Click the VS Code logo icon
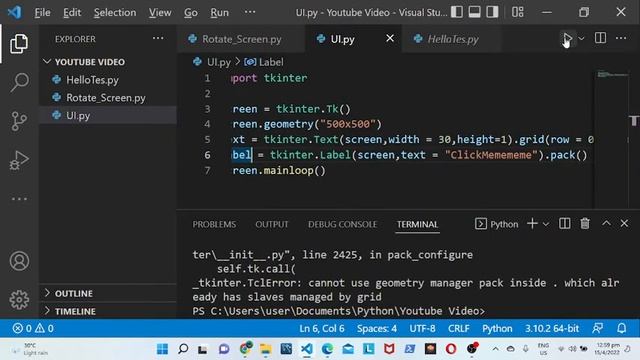The width and height of the screenshot is (640, 360). (x=14, y=12)
